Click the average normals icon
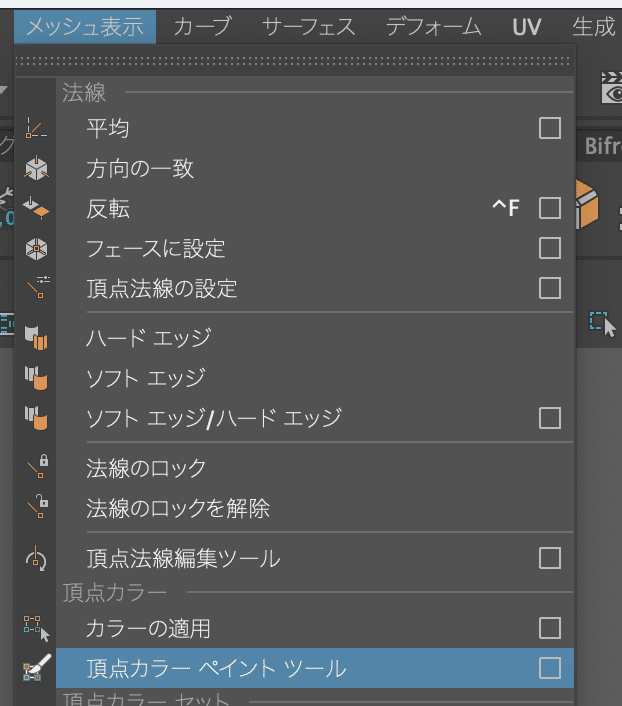Image resolution: width=622 pixels, height=706 pixels. coord(36,128)
